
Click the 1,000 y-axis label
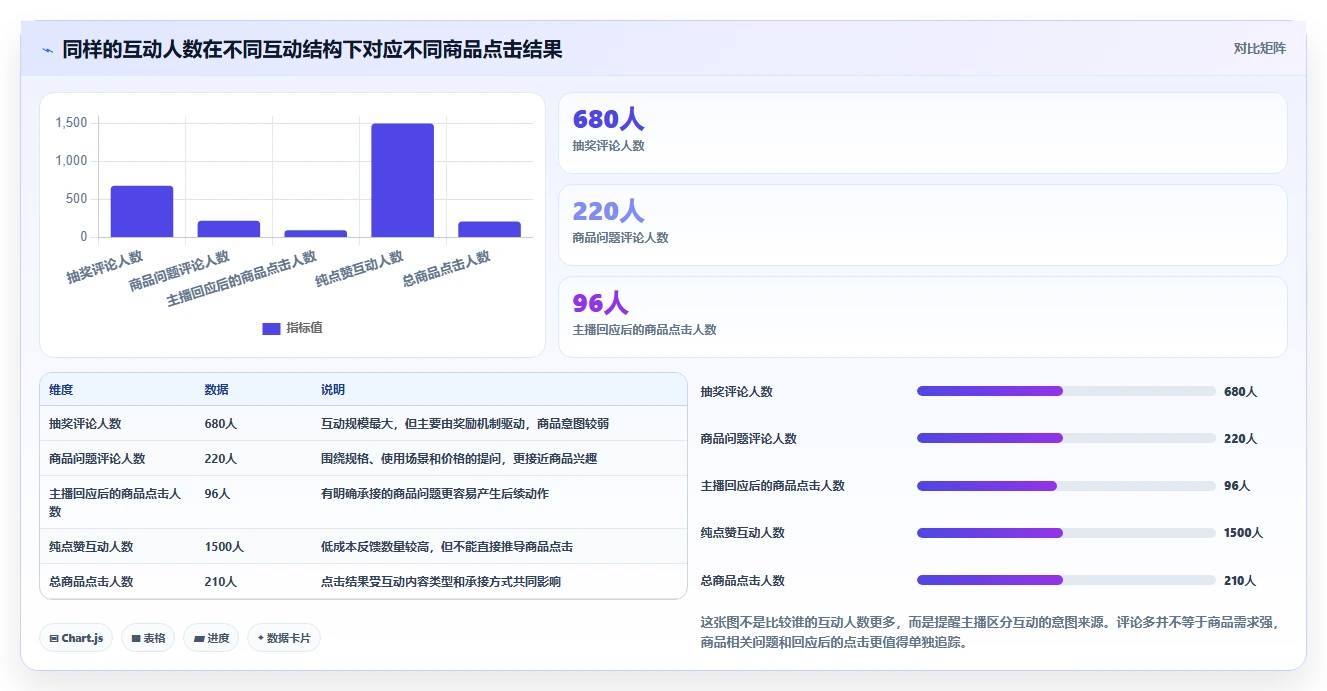pyautogui.click(x=71, y=161)
